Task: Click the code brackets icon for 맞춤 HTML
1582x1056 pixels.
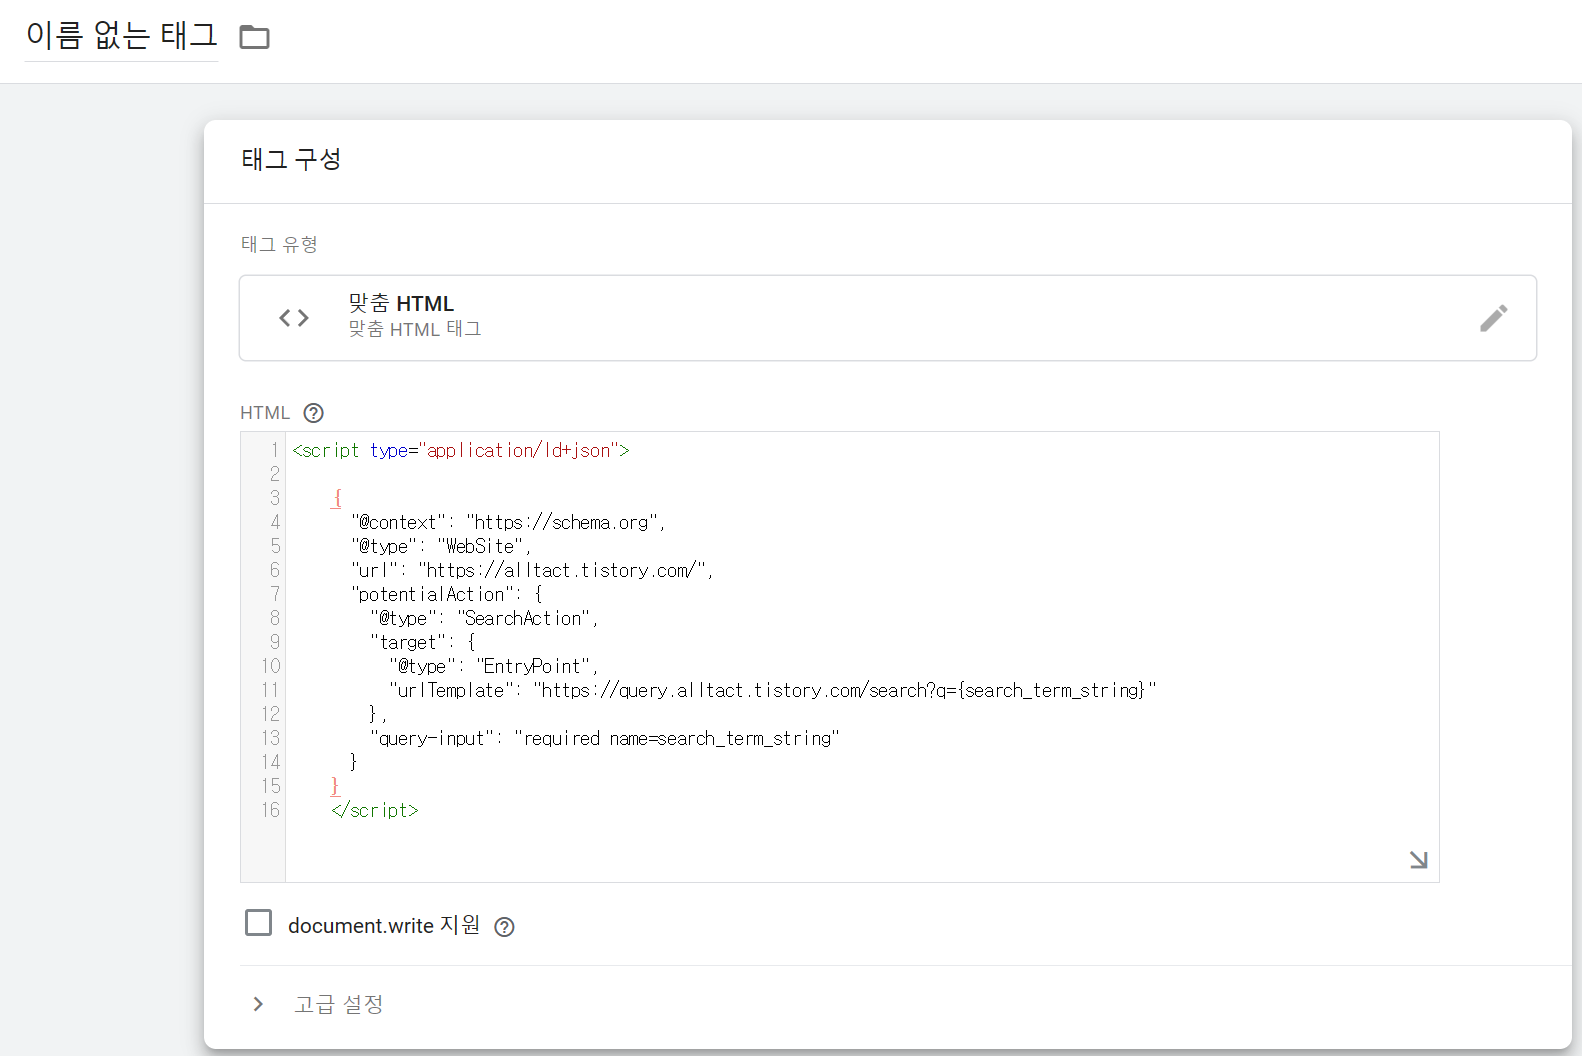Action: [294, 318]
